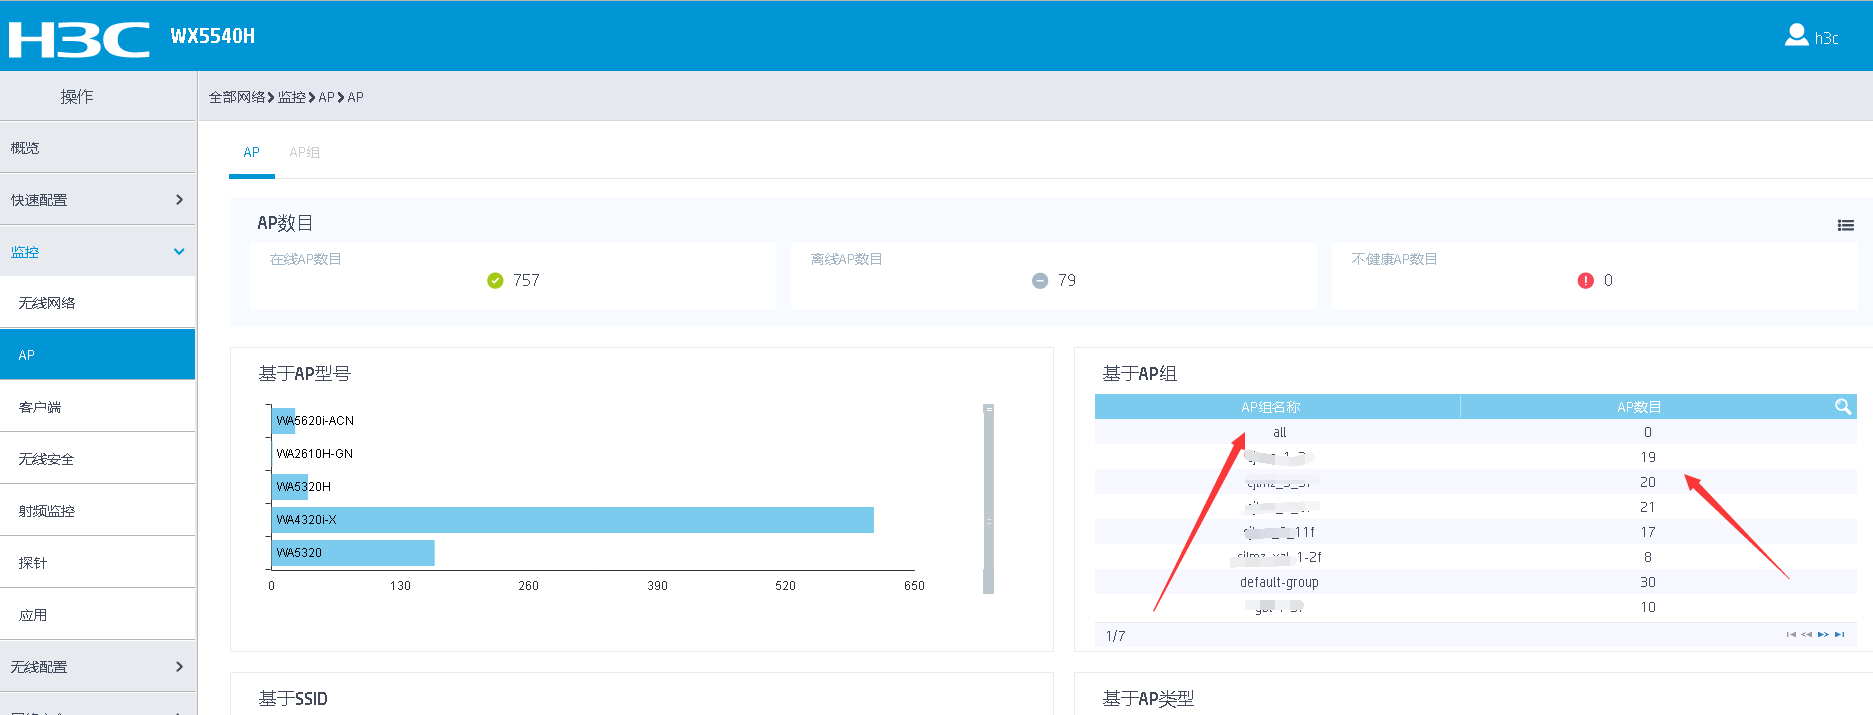
Task: Click the 基于AP型号 panel title
Action: 305,373
